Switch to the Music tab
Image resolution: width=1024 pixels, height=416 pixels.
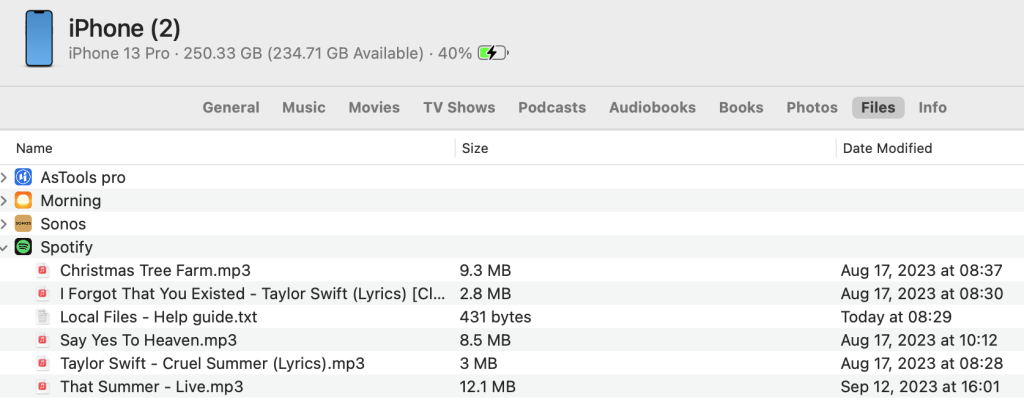click(303, 107)
